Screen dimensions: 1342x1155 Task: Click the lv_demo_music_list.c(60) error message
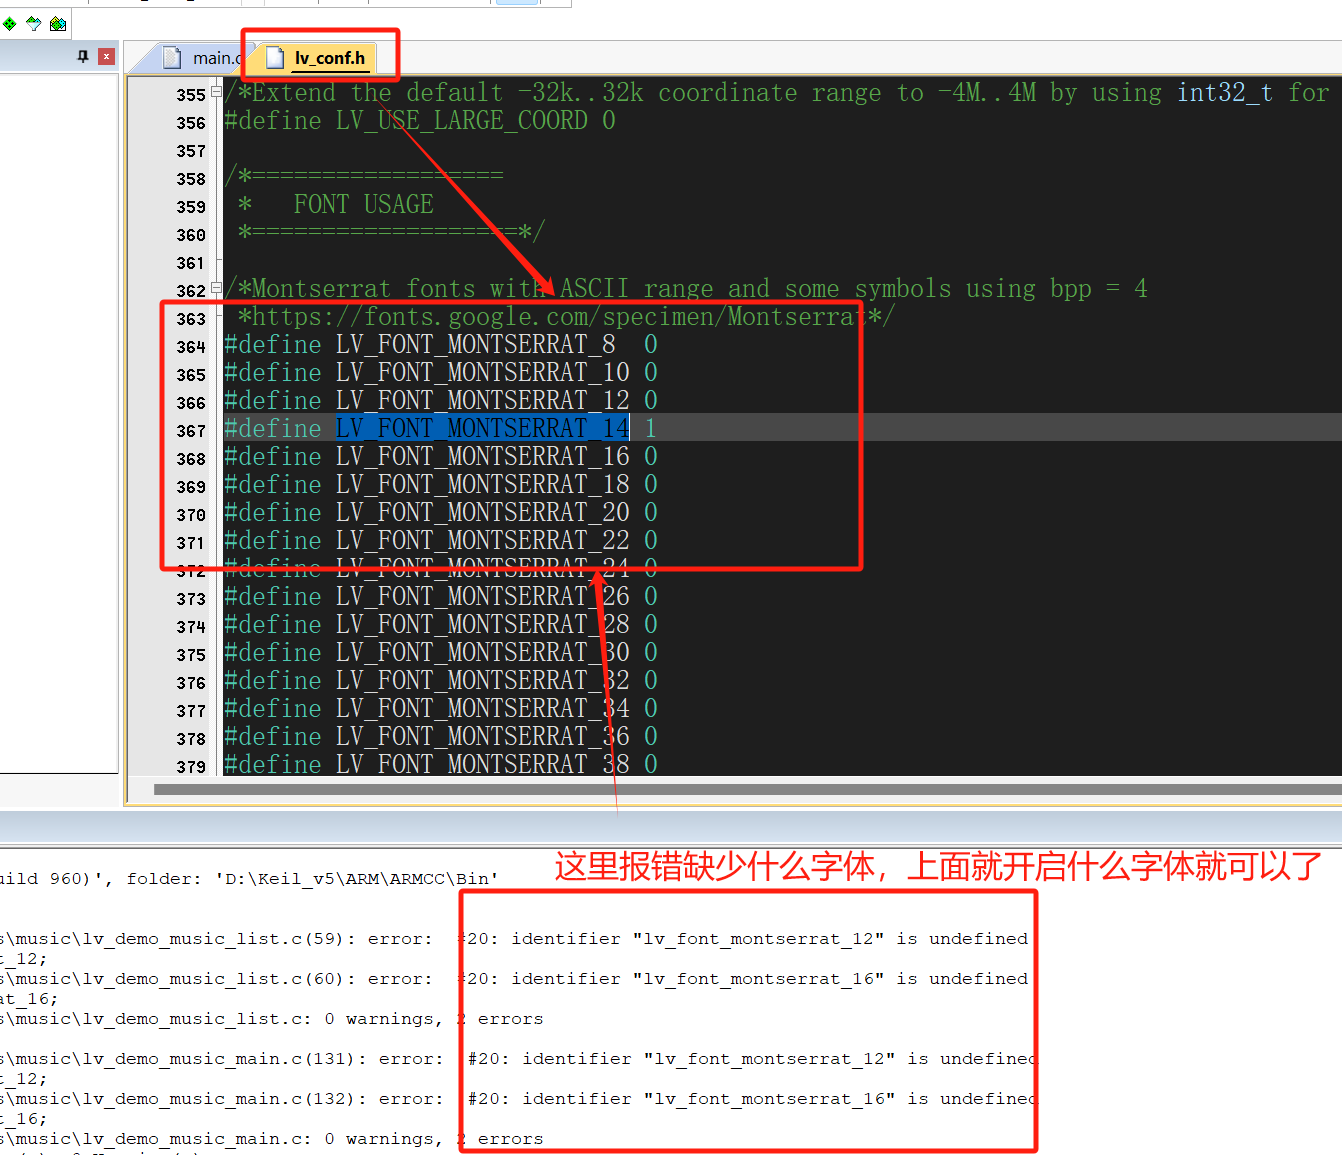(x=747, y=979)
